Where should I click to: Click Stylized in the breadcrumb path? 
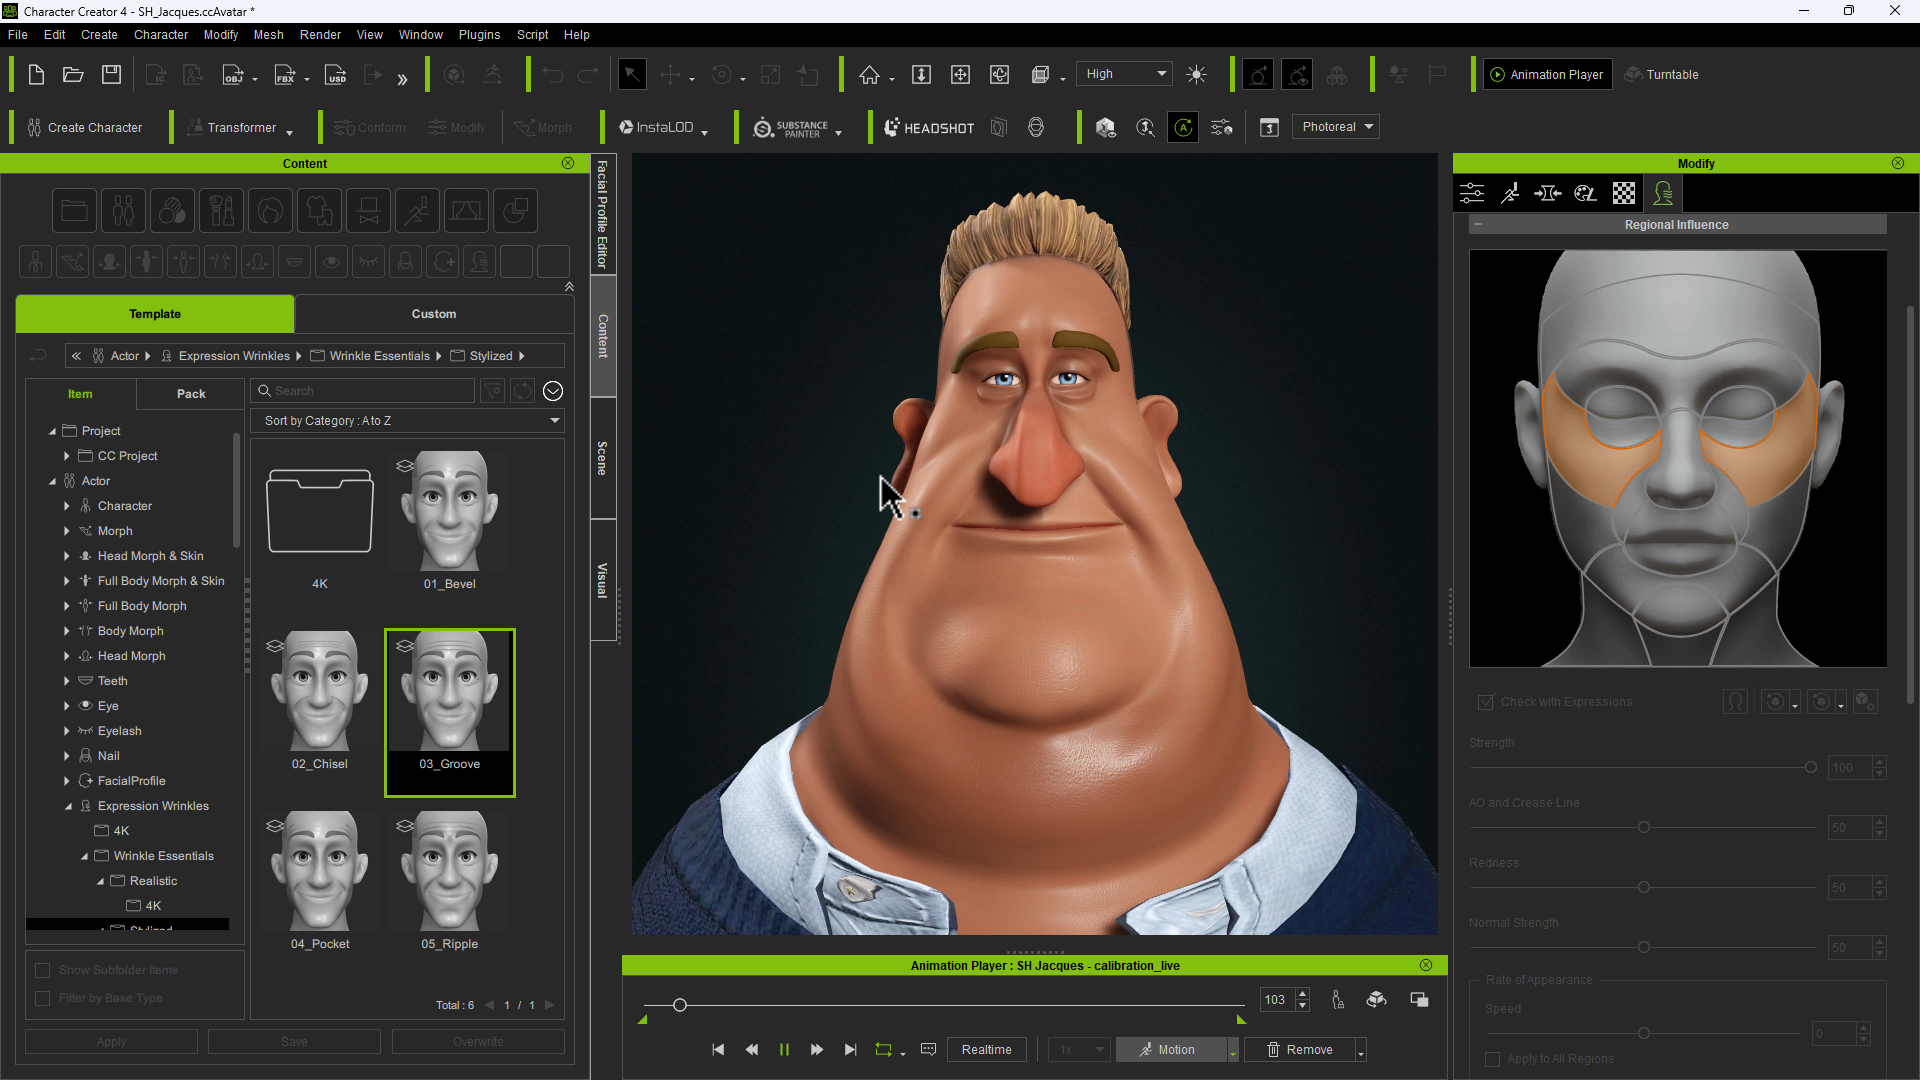pyautogui.click(x=491, y=356)
